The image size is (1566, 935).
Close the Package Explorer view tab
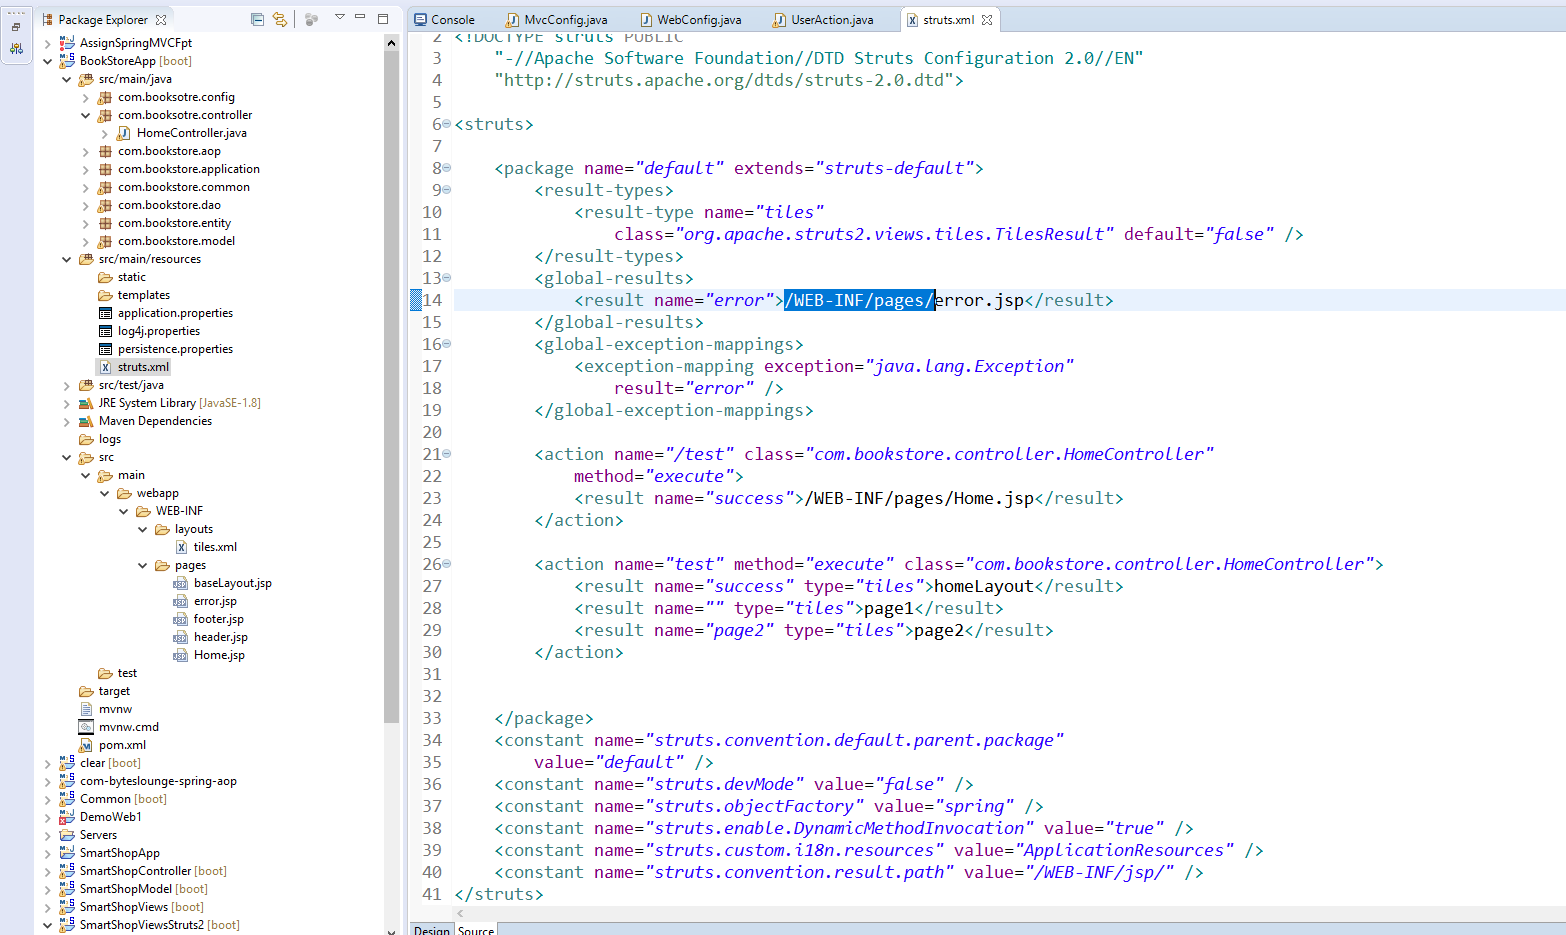tap(161, 19)
